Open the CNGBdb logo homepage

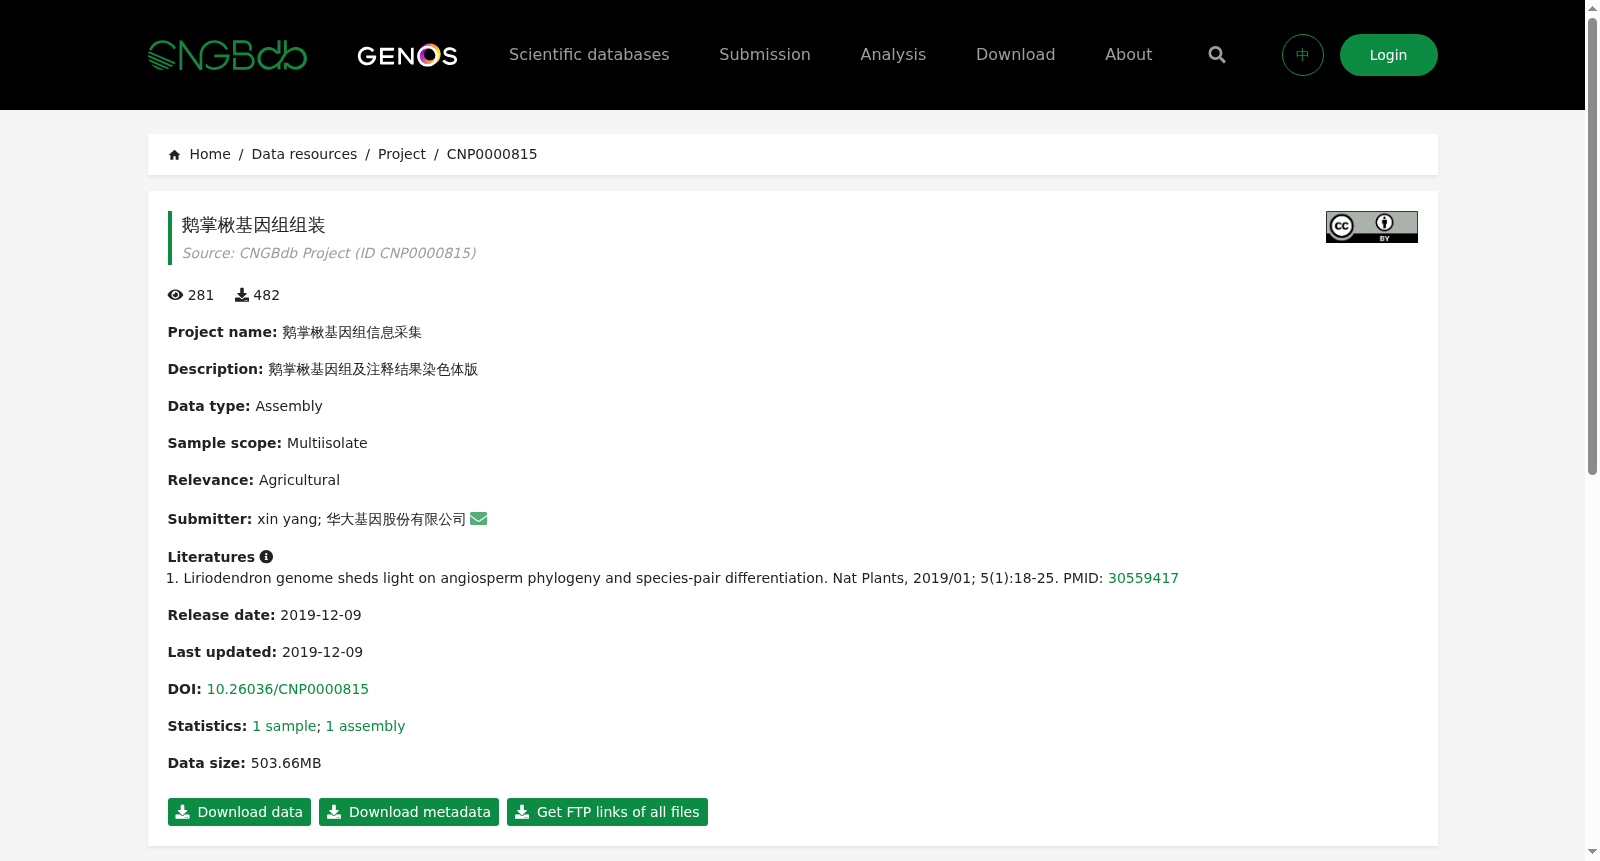pos(227,55)
